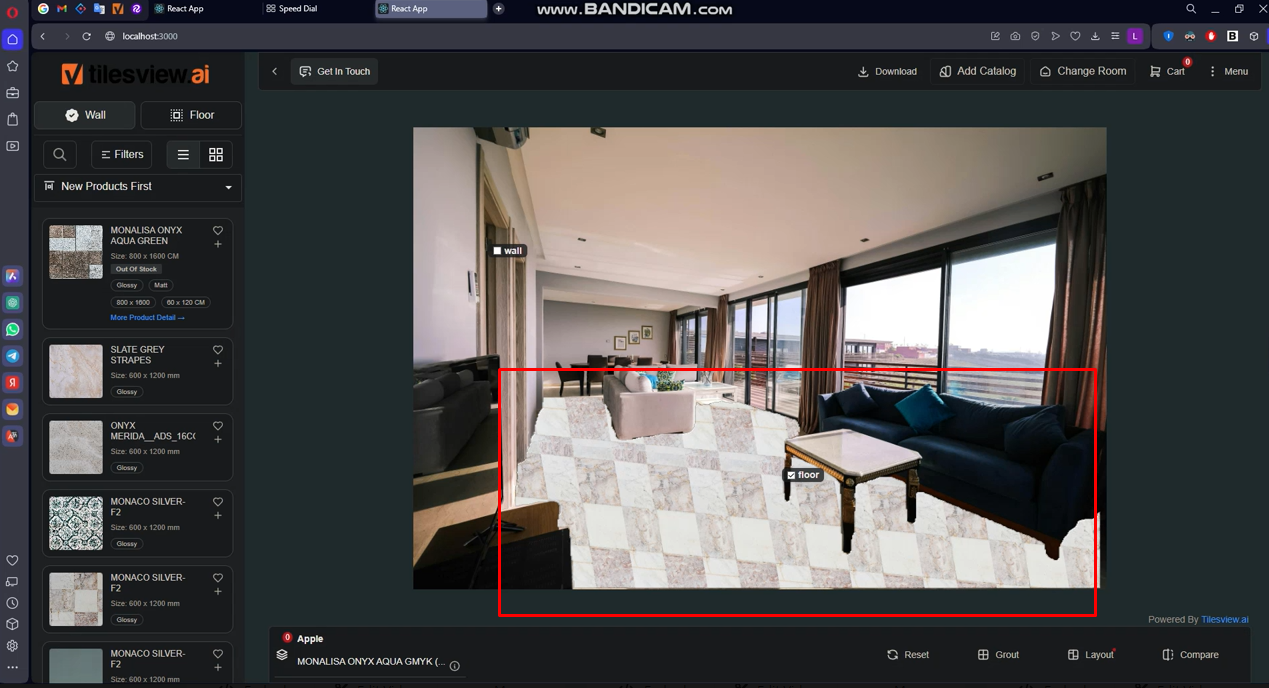Click the back arrow beside Get In Touch

tap(275, 71)
